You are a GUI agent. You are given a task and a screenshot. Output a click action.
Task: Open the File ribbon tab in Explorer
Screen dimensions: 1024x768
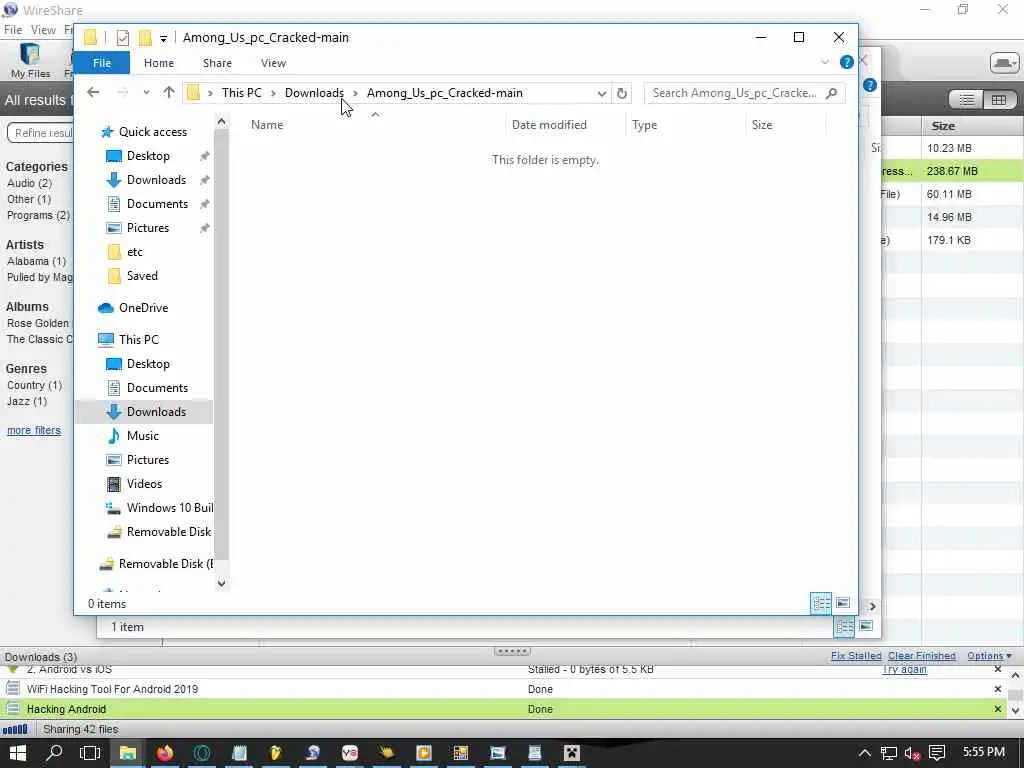click(101, 63)
